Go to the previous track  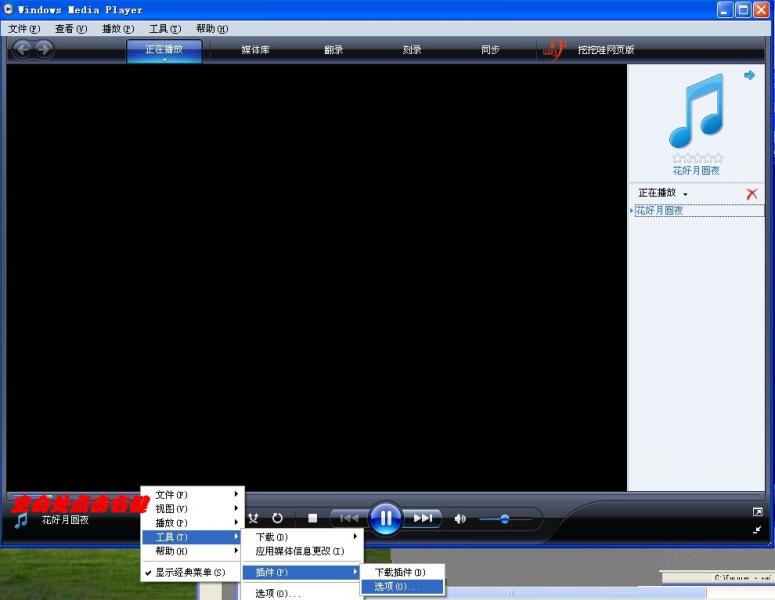pos(348,518)
